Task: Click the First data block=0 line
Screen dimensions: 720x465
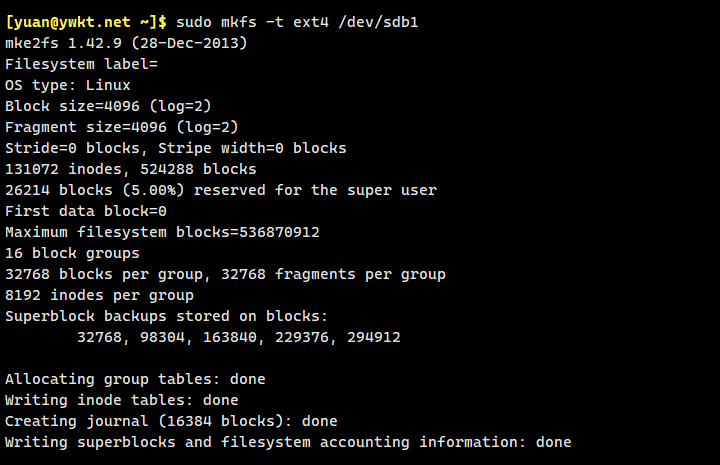Action: [85, 211]
